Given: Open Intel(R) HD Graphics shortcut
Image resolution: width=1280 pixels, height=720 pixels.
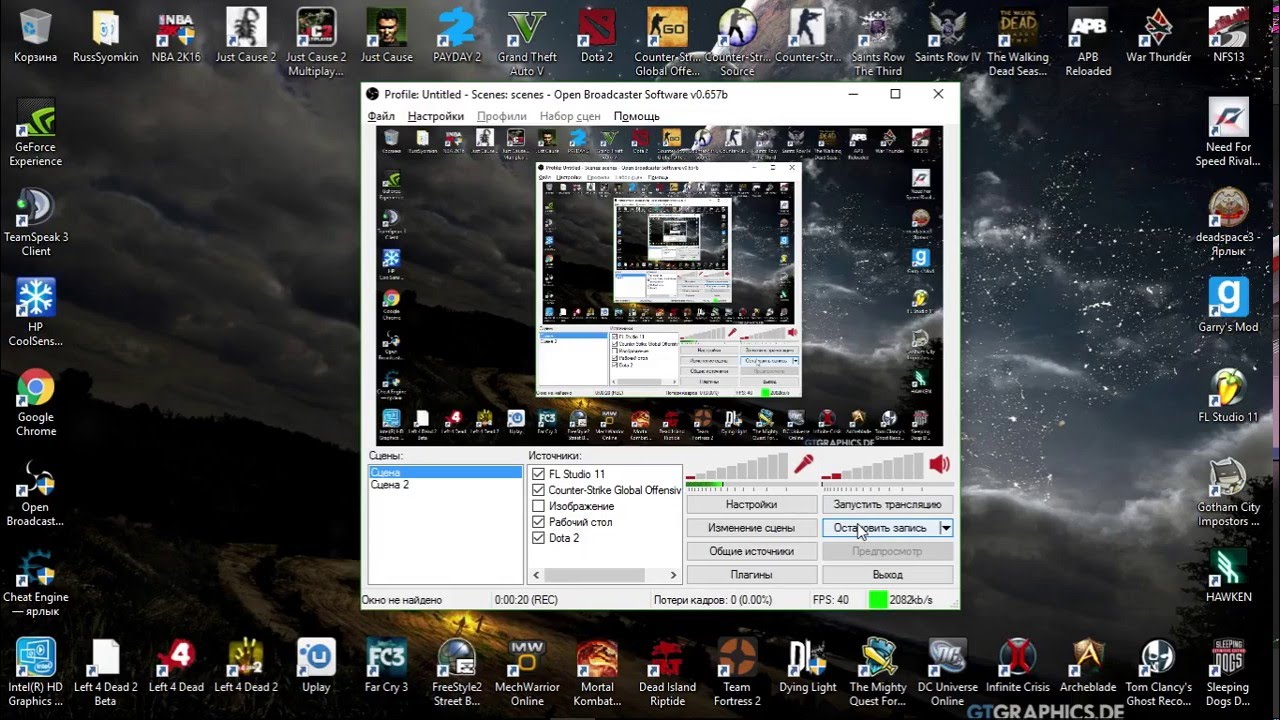Looking at the screenshot, I should [36, 673].
